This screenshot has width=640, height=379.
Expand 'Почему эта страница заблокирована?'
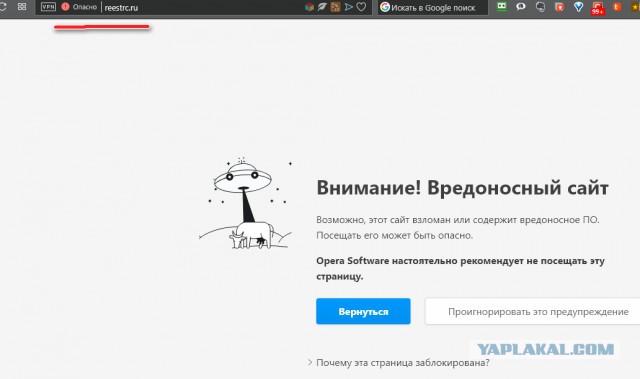[x=399, y=362]
